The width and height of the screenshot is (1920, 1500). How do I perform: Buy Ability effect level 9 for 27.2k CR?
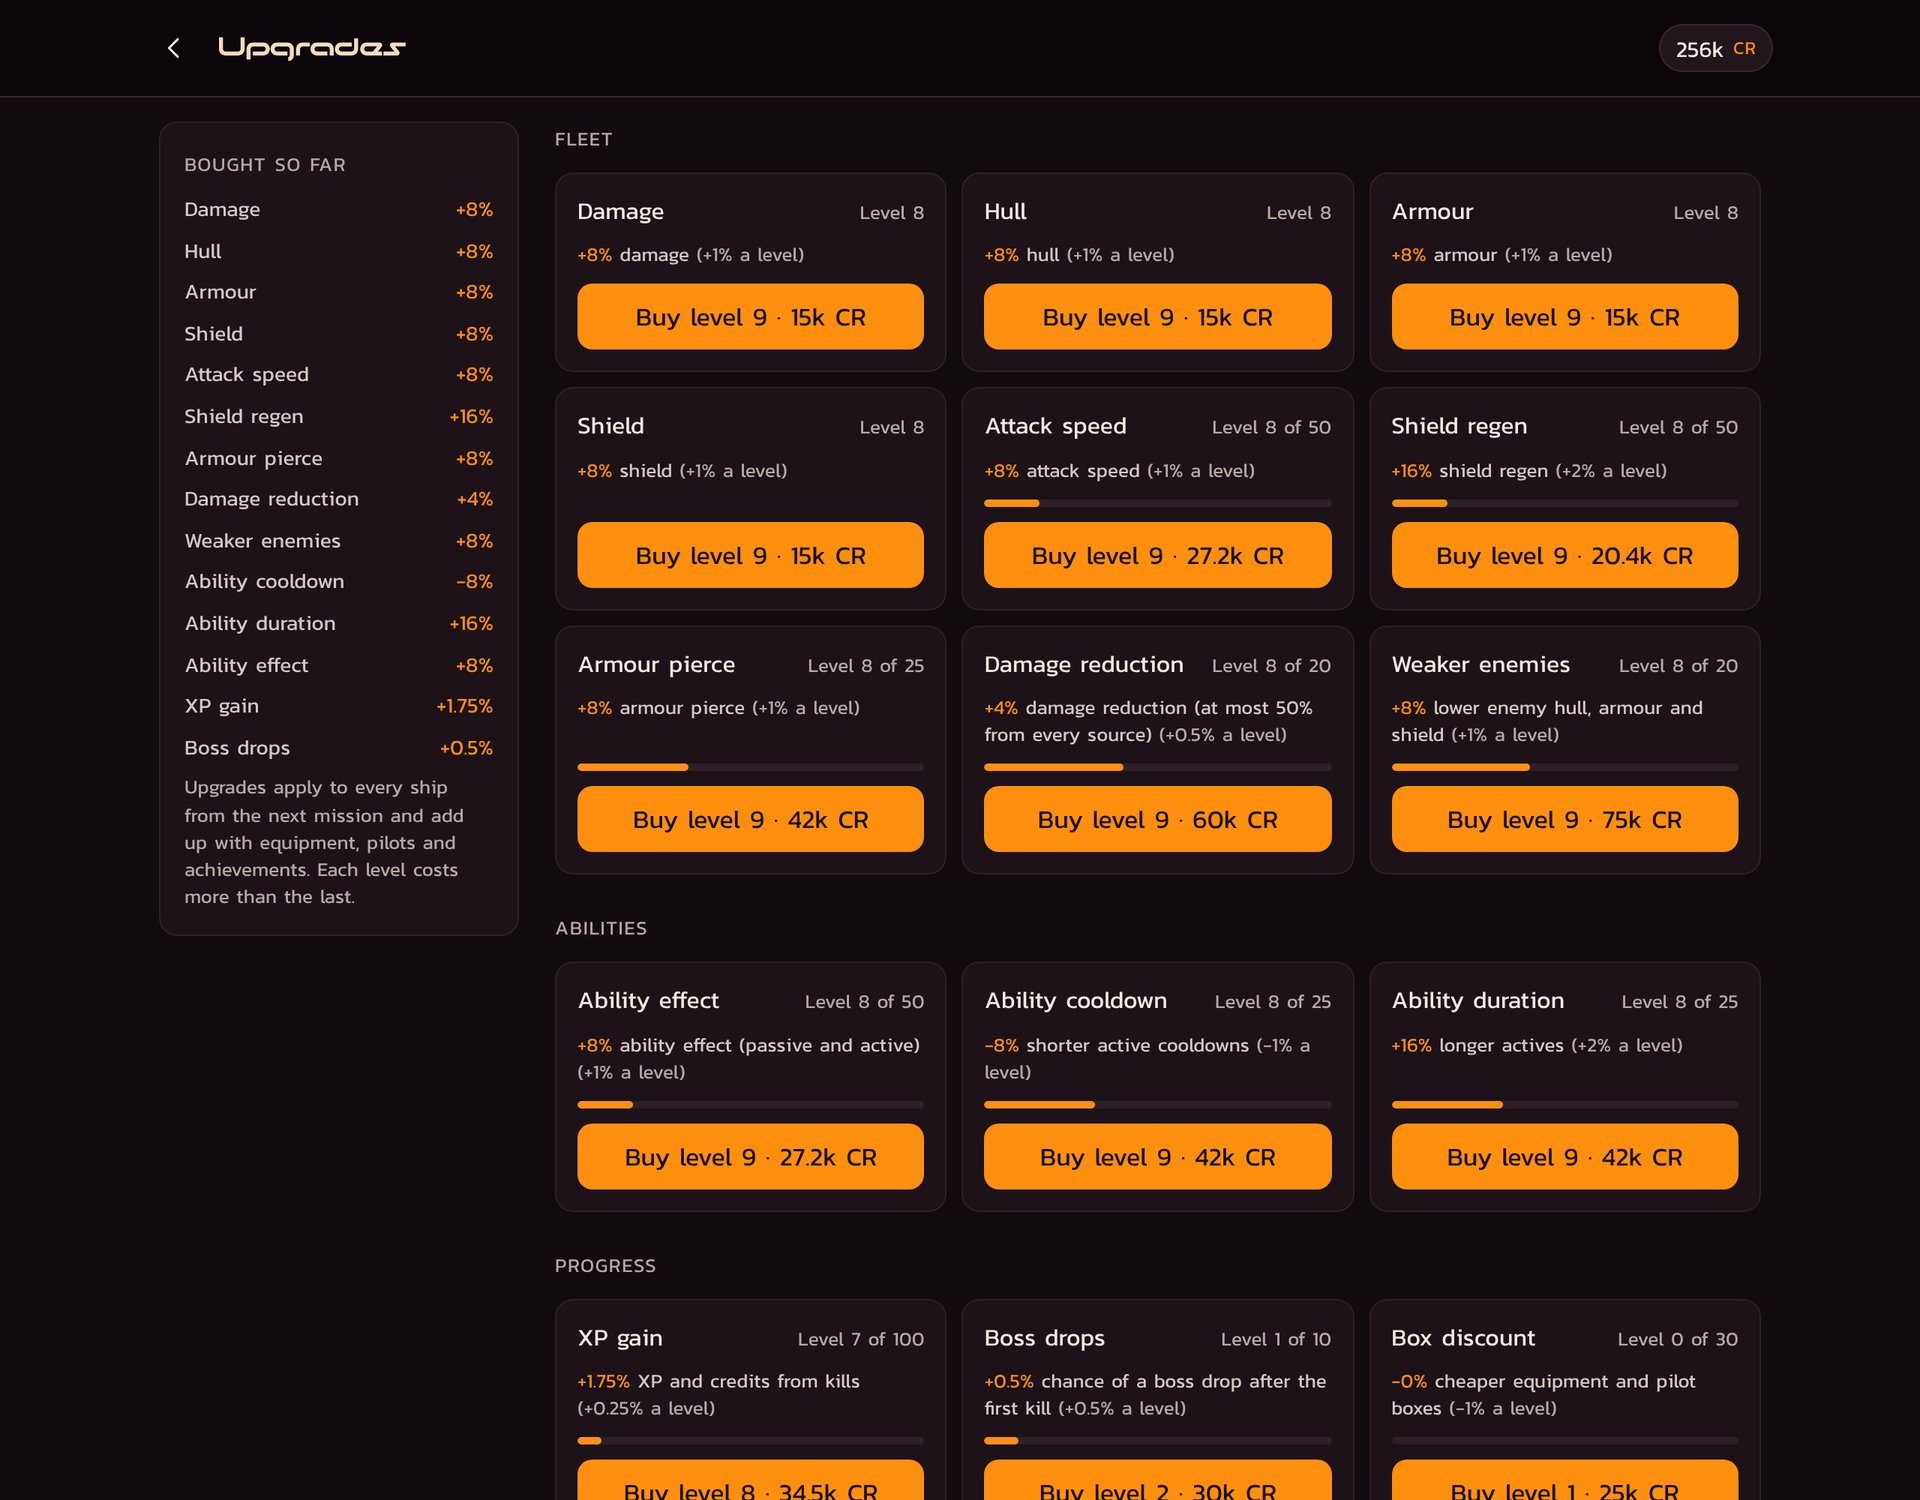point(750,1157)
